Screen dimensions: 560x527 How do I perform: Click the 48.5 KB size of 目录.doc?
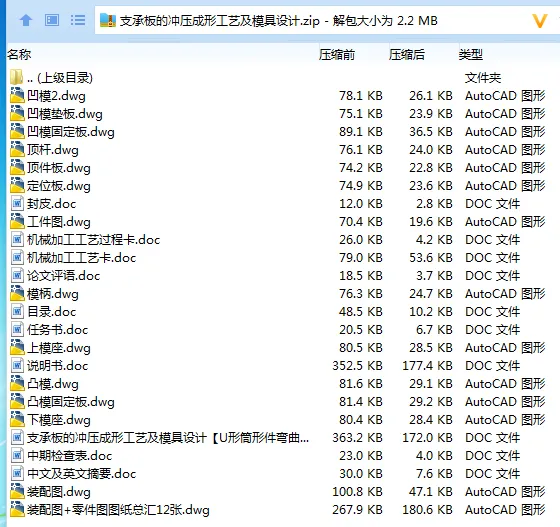pos(361,311)
